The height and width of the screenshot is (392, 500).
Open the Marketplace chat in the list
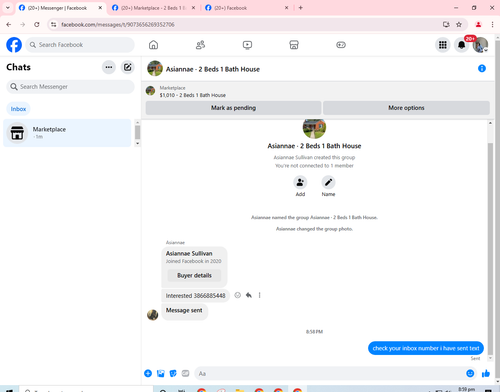pos(67,133)
